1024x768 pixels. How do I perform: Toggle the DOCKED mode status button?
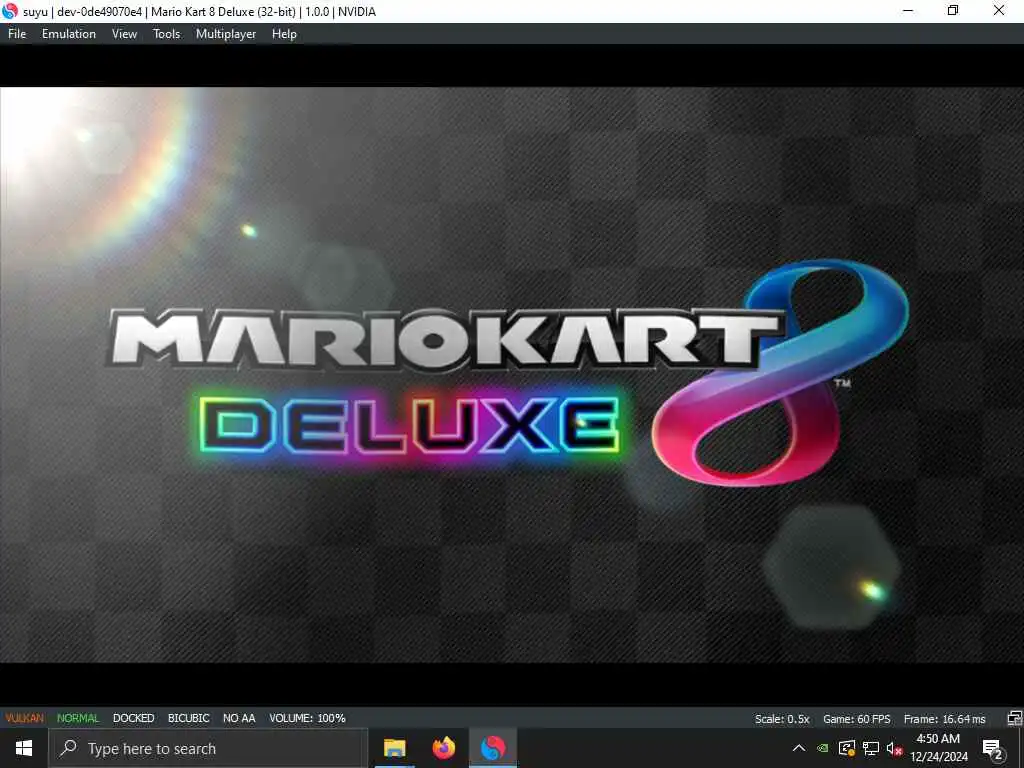click(x=133, y=718)
